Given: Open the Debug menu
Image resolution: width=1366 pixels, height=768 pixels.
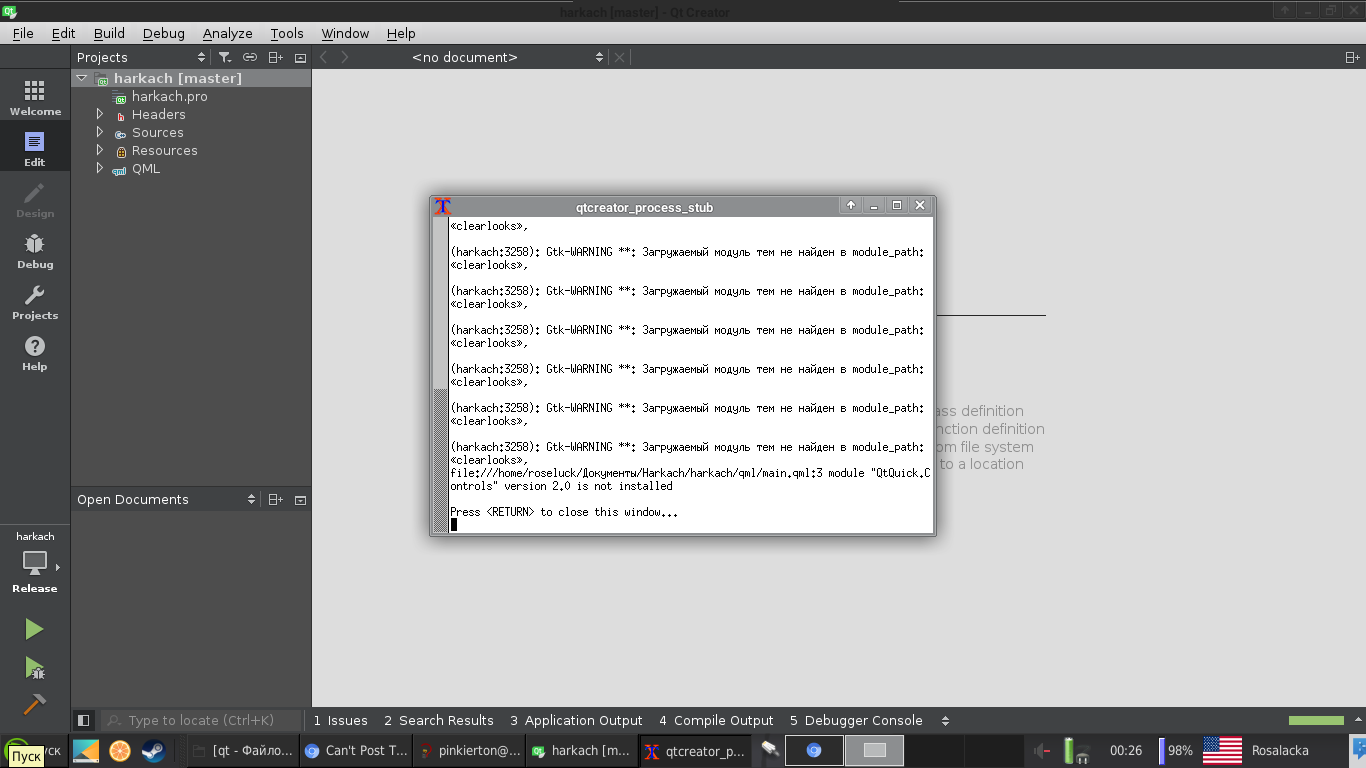Looking at the screenshot, I should [164, 33].
